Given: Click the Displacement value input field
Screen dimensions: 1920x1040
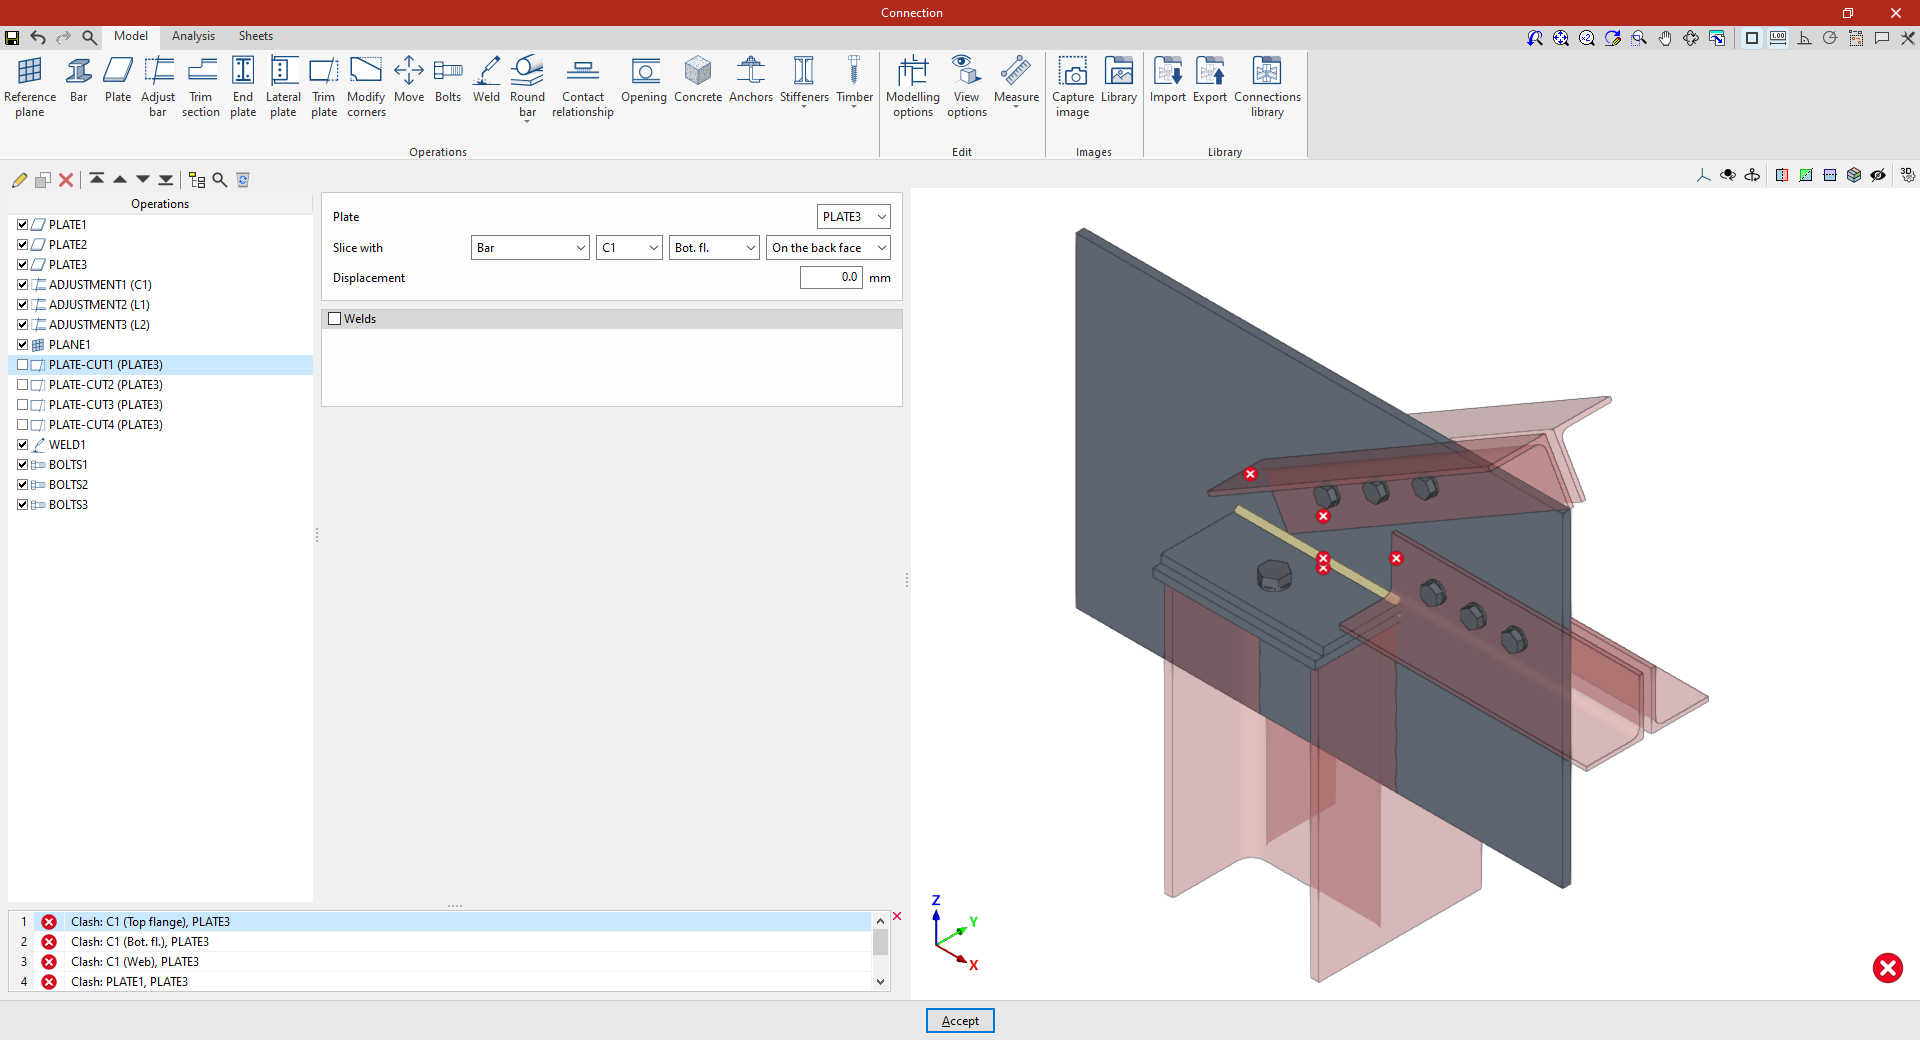Looking at the screenshot, I should [830, 278].
